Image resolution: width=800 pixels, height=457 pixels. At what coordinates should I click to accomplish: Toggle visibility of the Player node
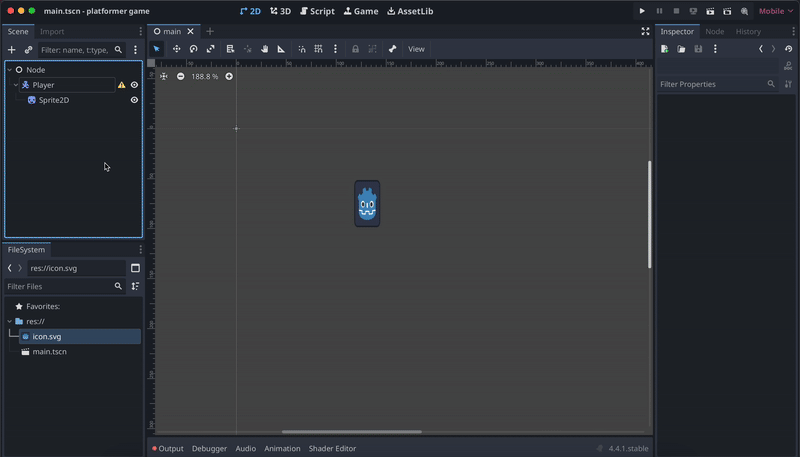(x=135, y=85)
